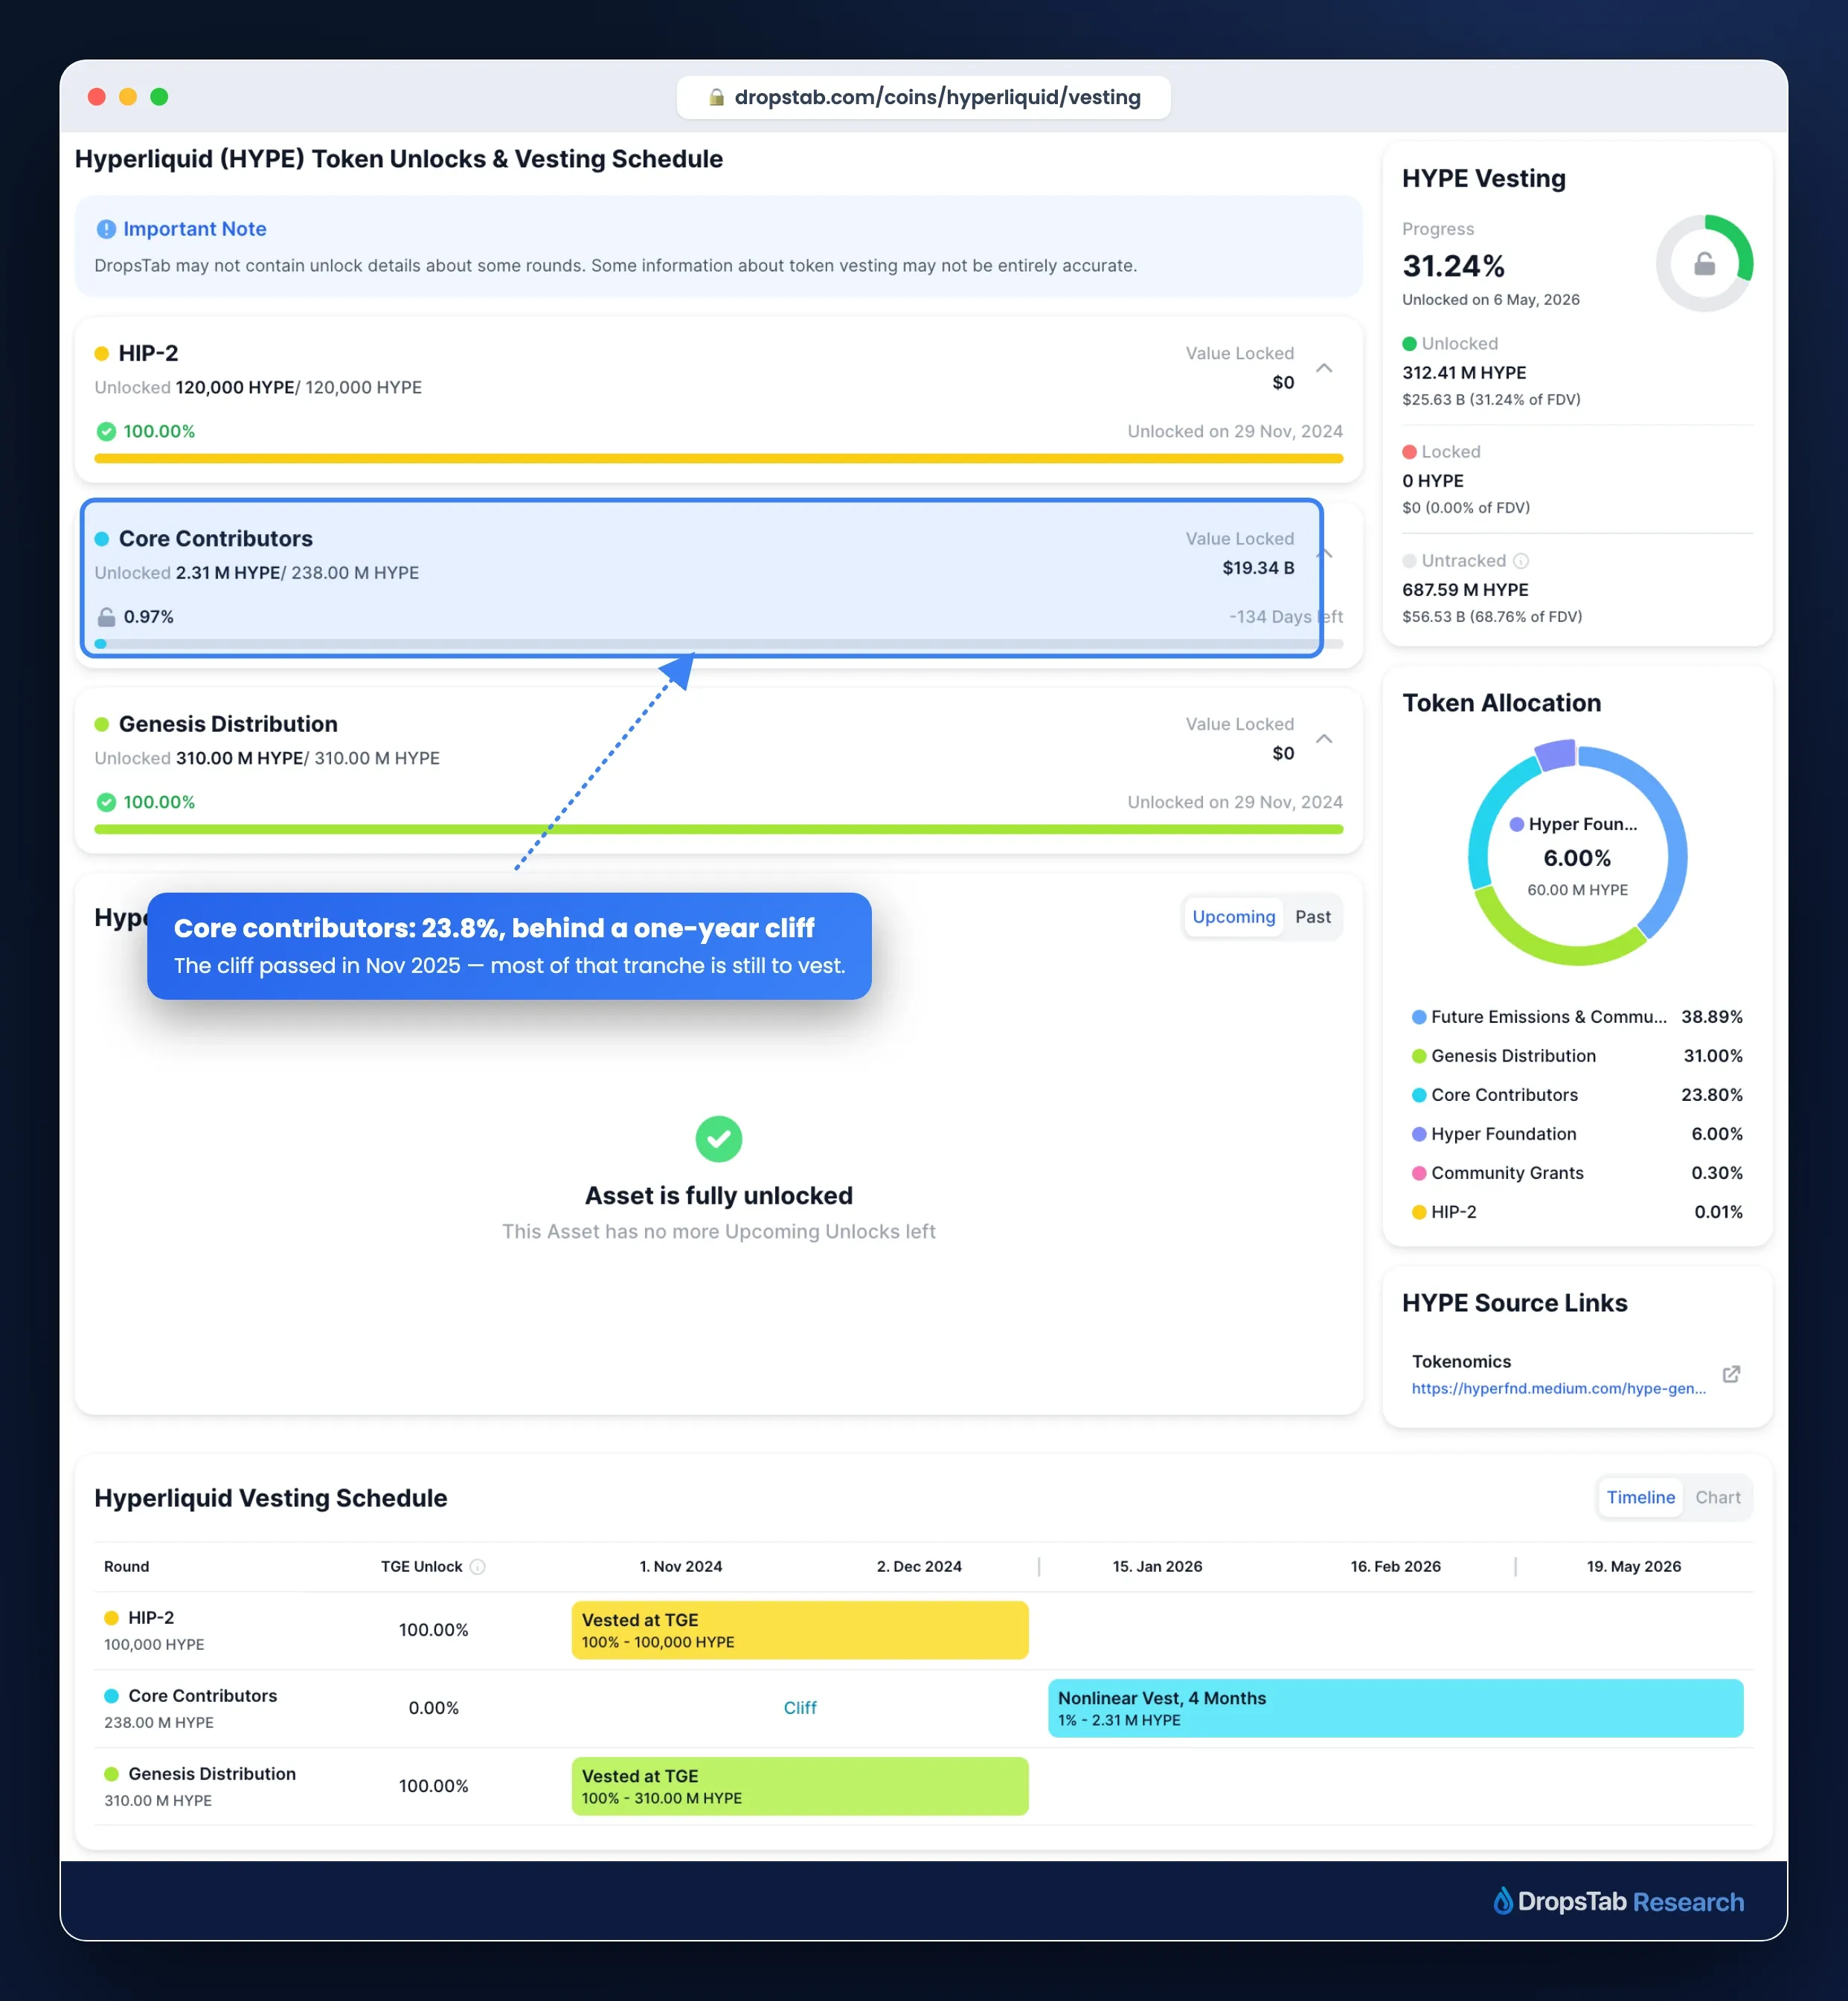Click the green checkmark above Asset is fully unlocked
The image size is (1848, 2001).
[x=718, y=1139]
